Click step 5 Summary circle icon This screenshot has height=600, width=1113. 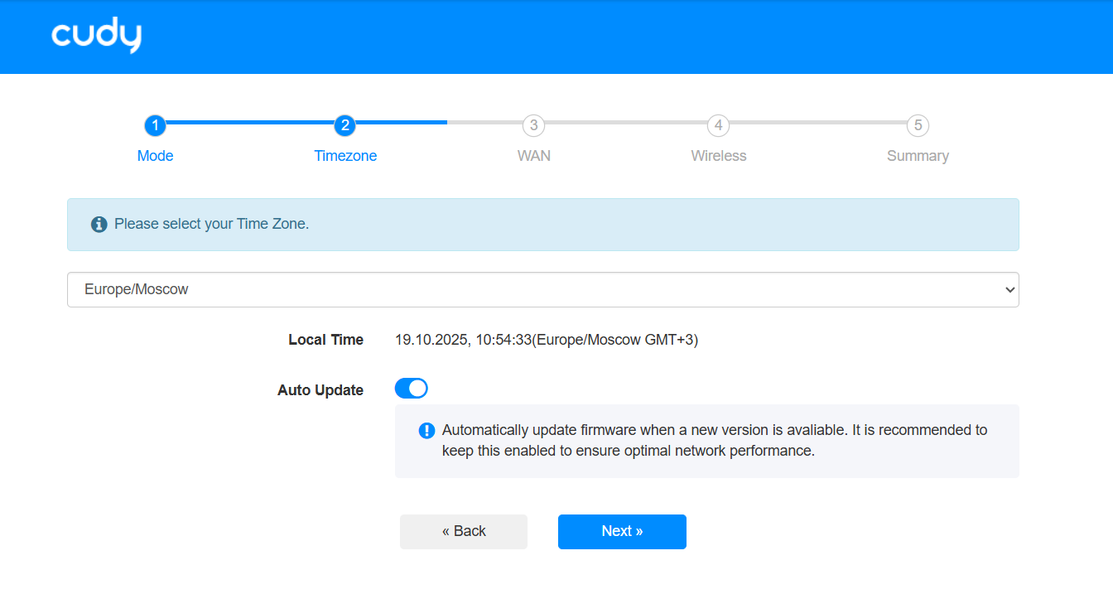[x=917, y=125]
